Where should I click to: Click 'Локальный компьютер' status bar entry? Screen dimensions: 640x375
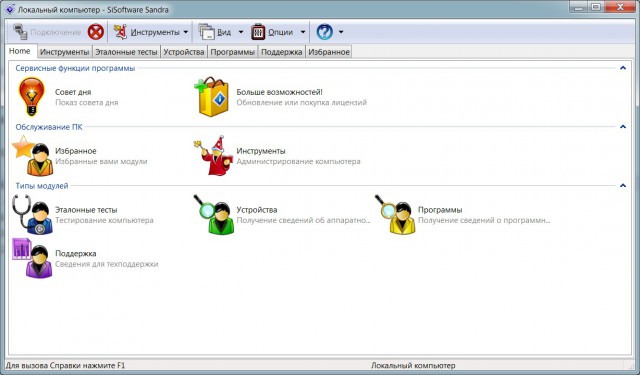[413, 366]
